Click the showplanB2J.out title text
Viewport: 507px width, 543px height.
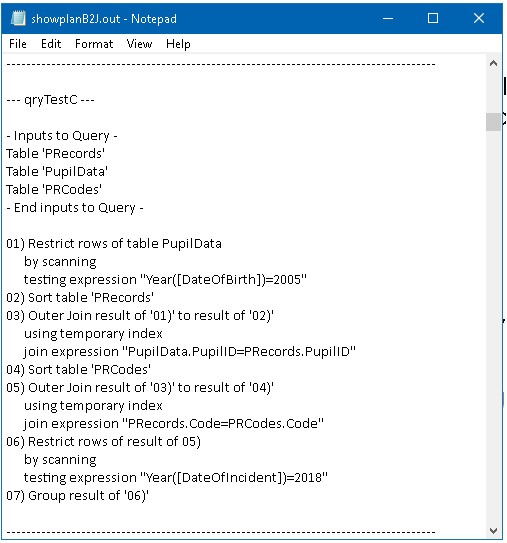click(x=75, y=19)
